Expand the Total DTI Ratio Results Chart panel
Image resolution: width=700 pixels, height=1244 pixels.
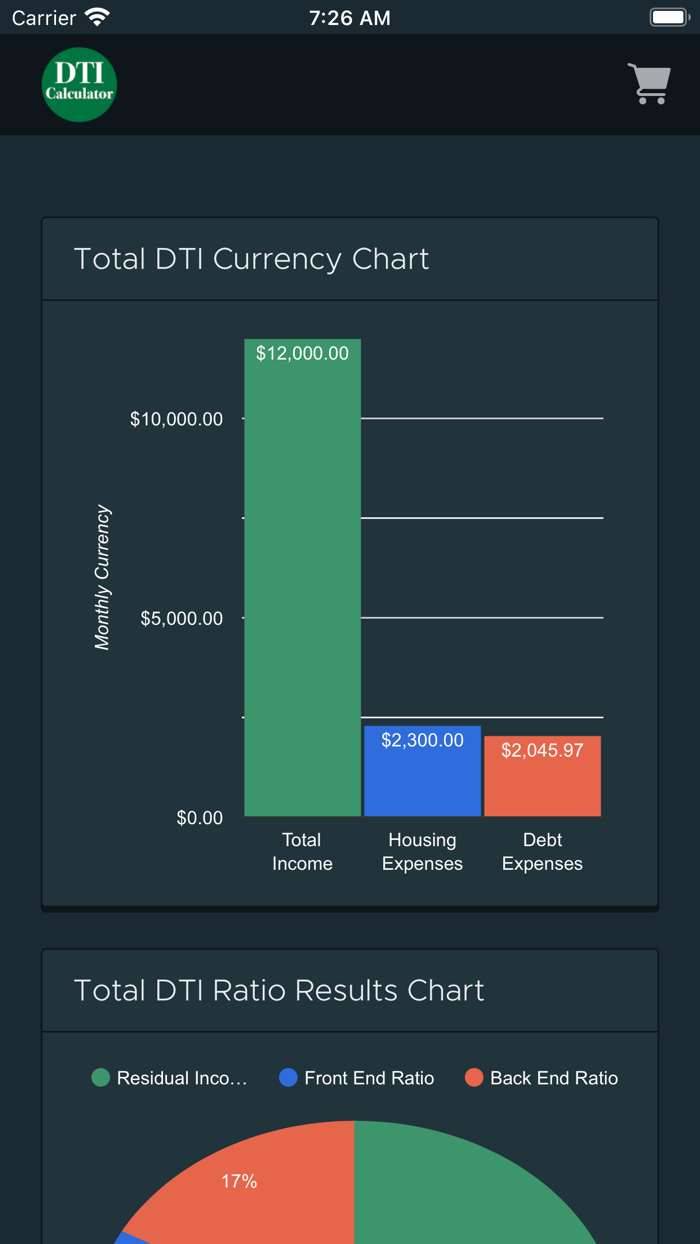(349, 990)
